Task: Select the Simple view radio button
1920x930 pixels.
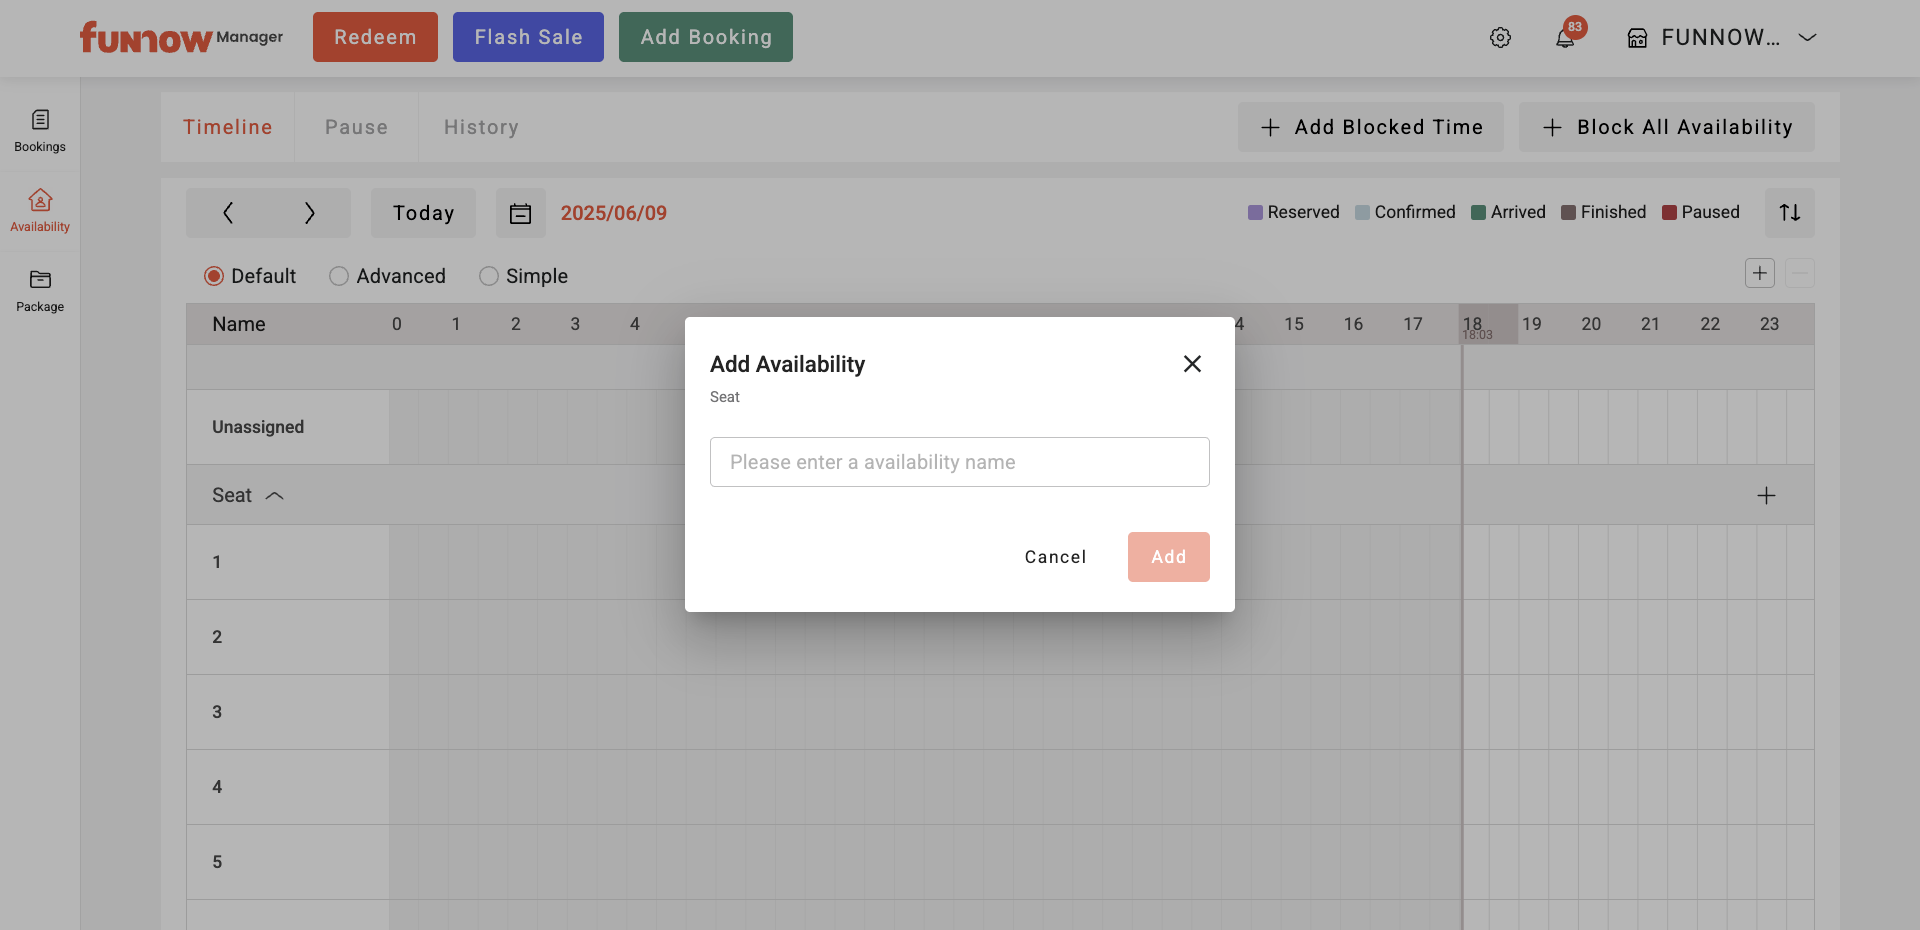Action: [x=489, y=276]
